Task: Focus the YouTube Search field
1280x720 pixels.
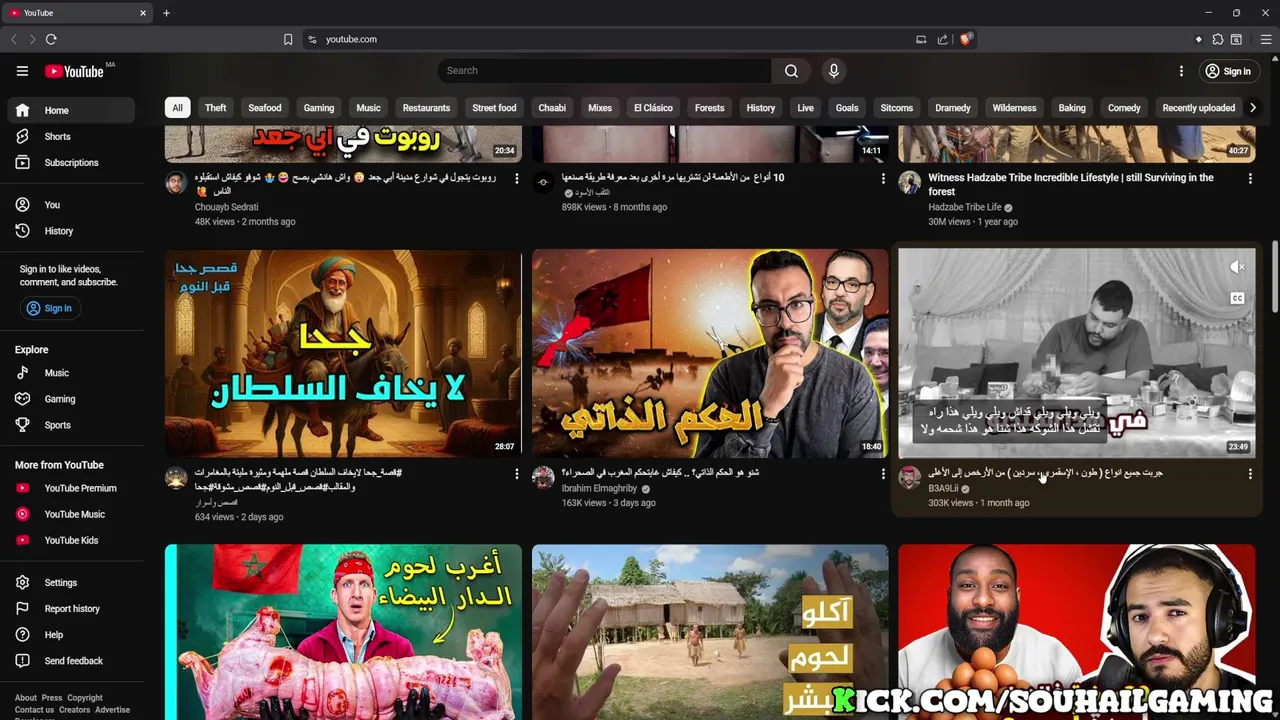Action: coord(604,71)
